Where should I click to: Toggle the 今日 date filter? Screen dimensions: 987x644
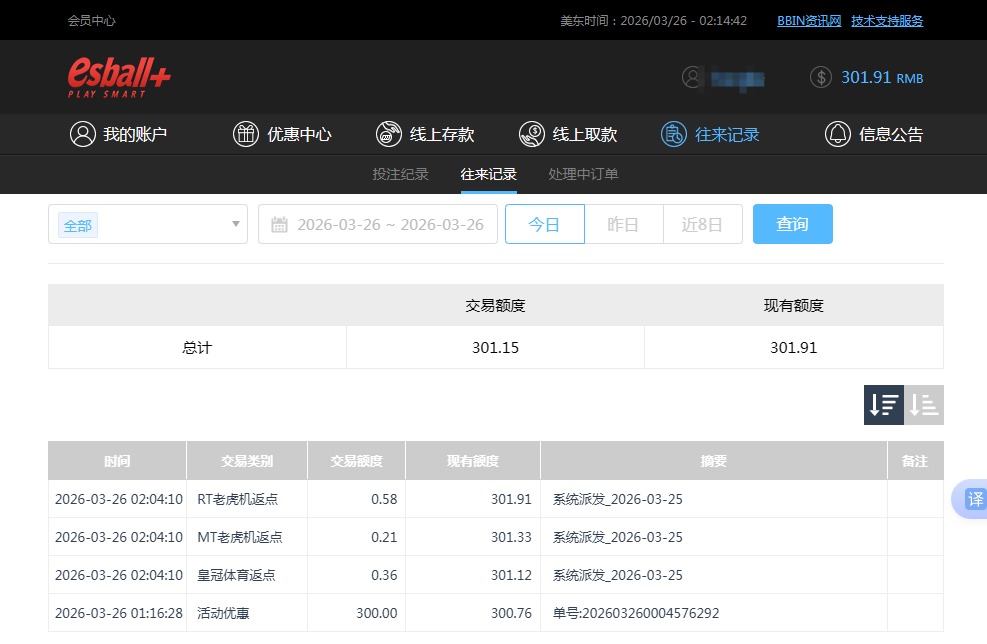(544, 224)
